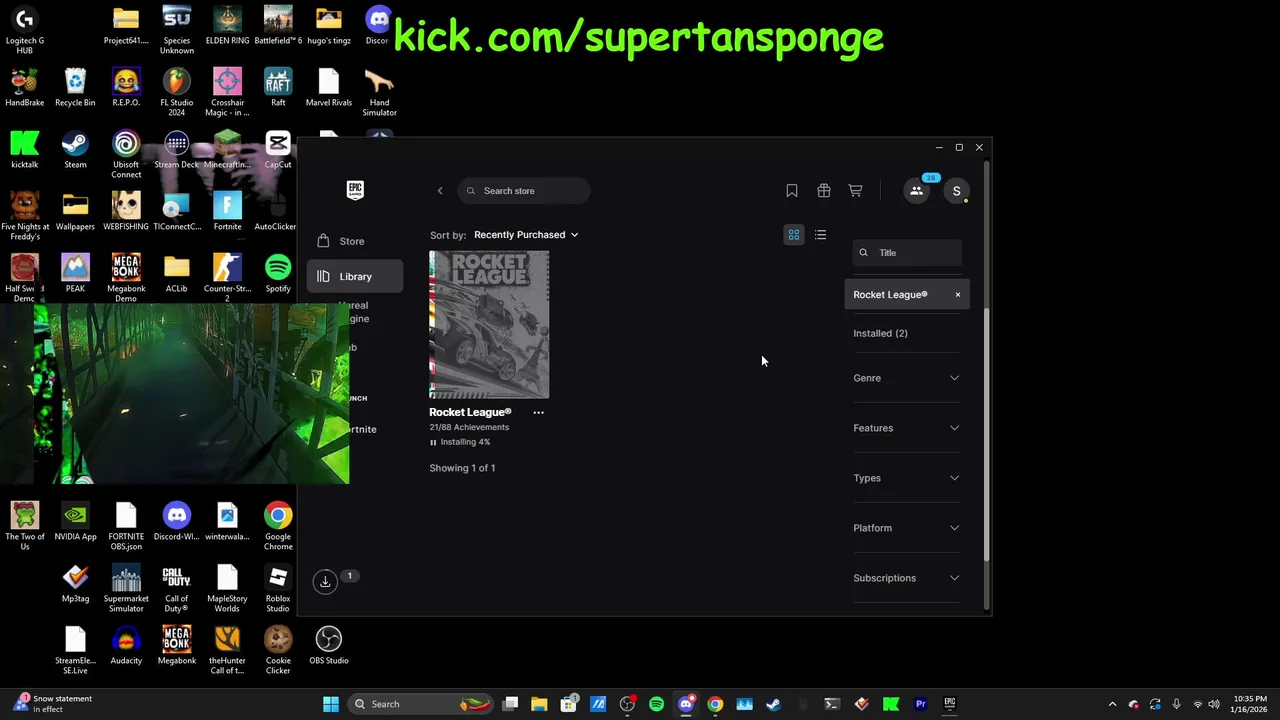The height and width of the screenshot is (720, 1280).
Task: Open Recycle Bin desktop icon
Action: click(75, 88)
